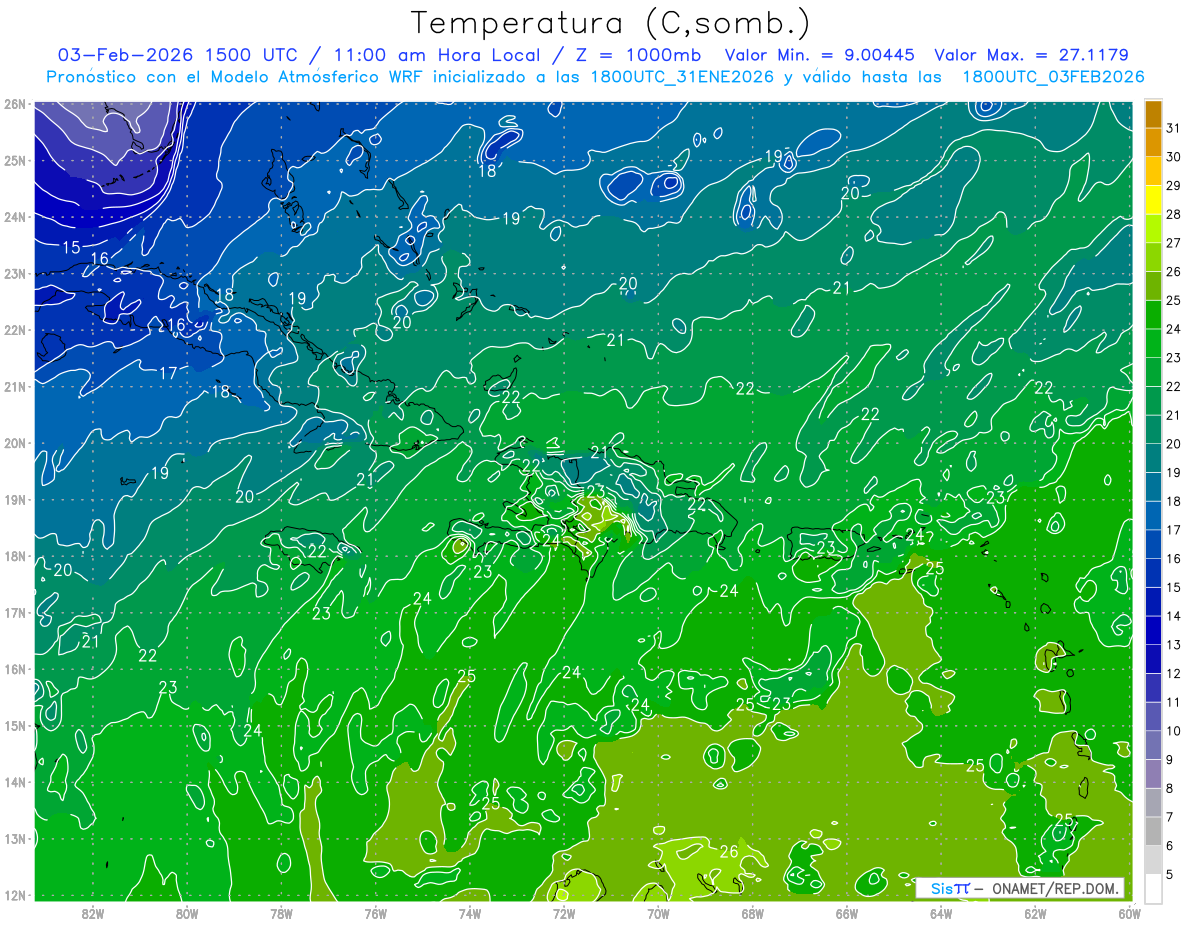Click the "20N" latitude axis label
Viewport: 1200px width, 927px height.
(15, 443)
